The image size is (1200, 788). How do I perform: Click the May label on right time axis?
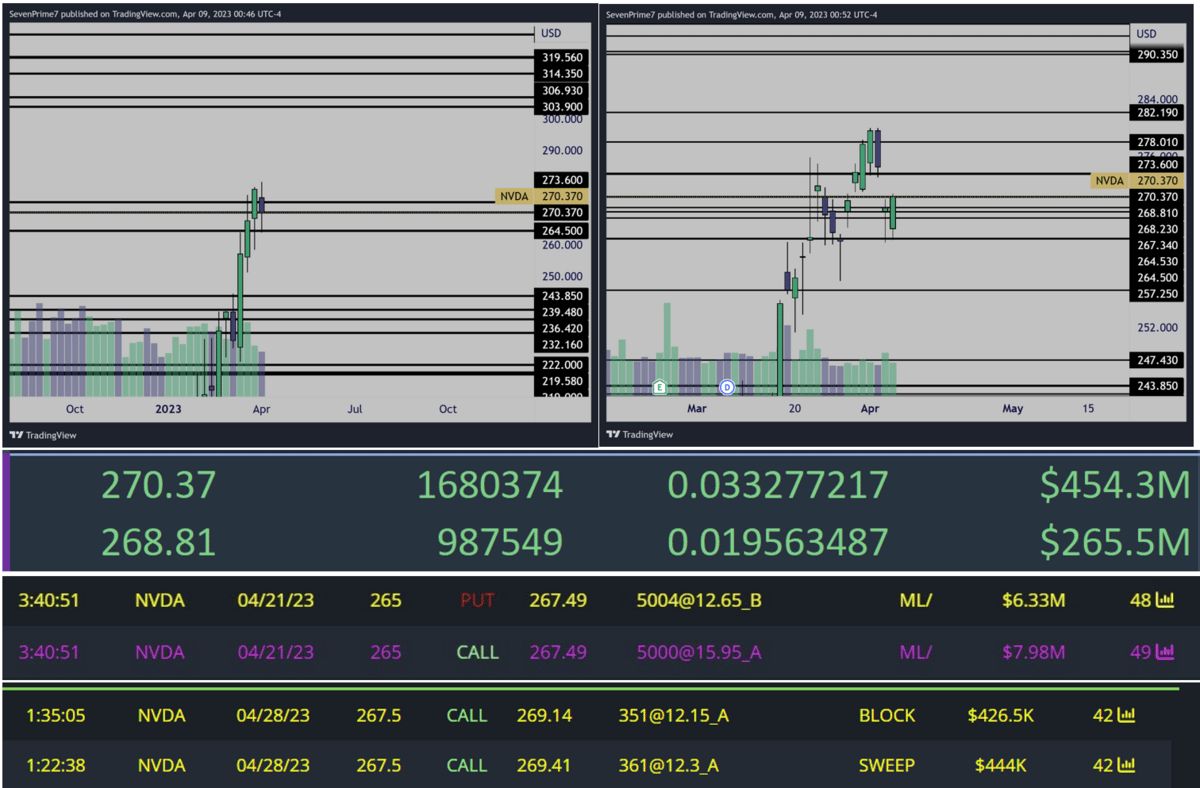[x=1013, y=409]
